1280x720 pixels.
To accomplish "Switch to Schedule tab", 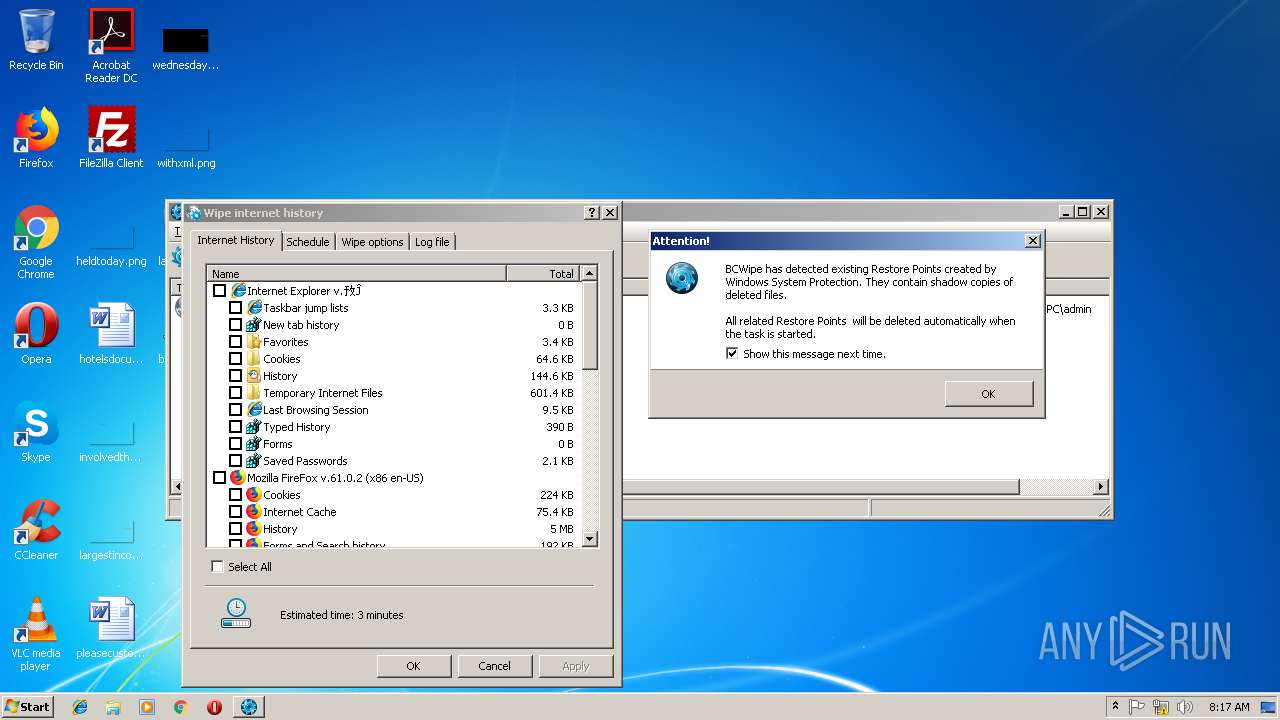I will [x=308, y=242].
